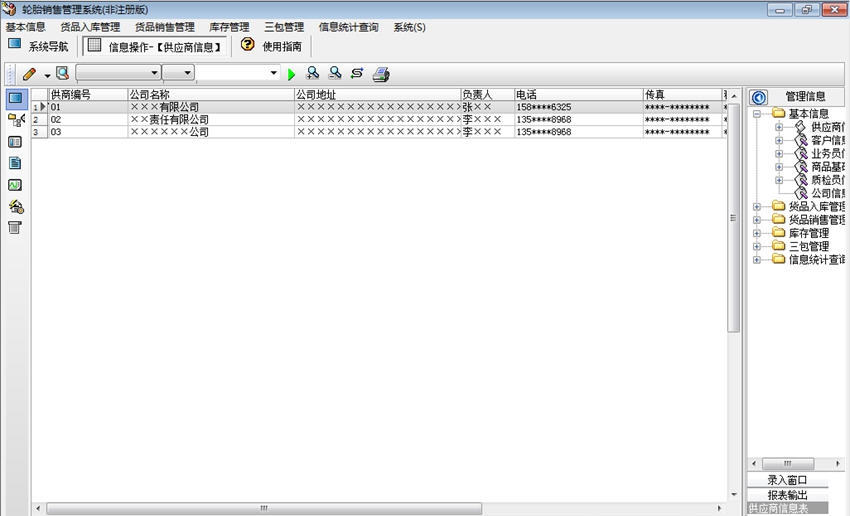Screen dimensions: 850x516
Task: Select the ×××有限公司 cell
Action: coord(211,107)
